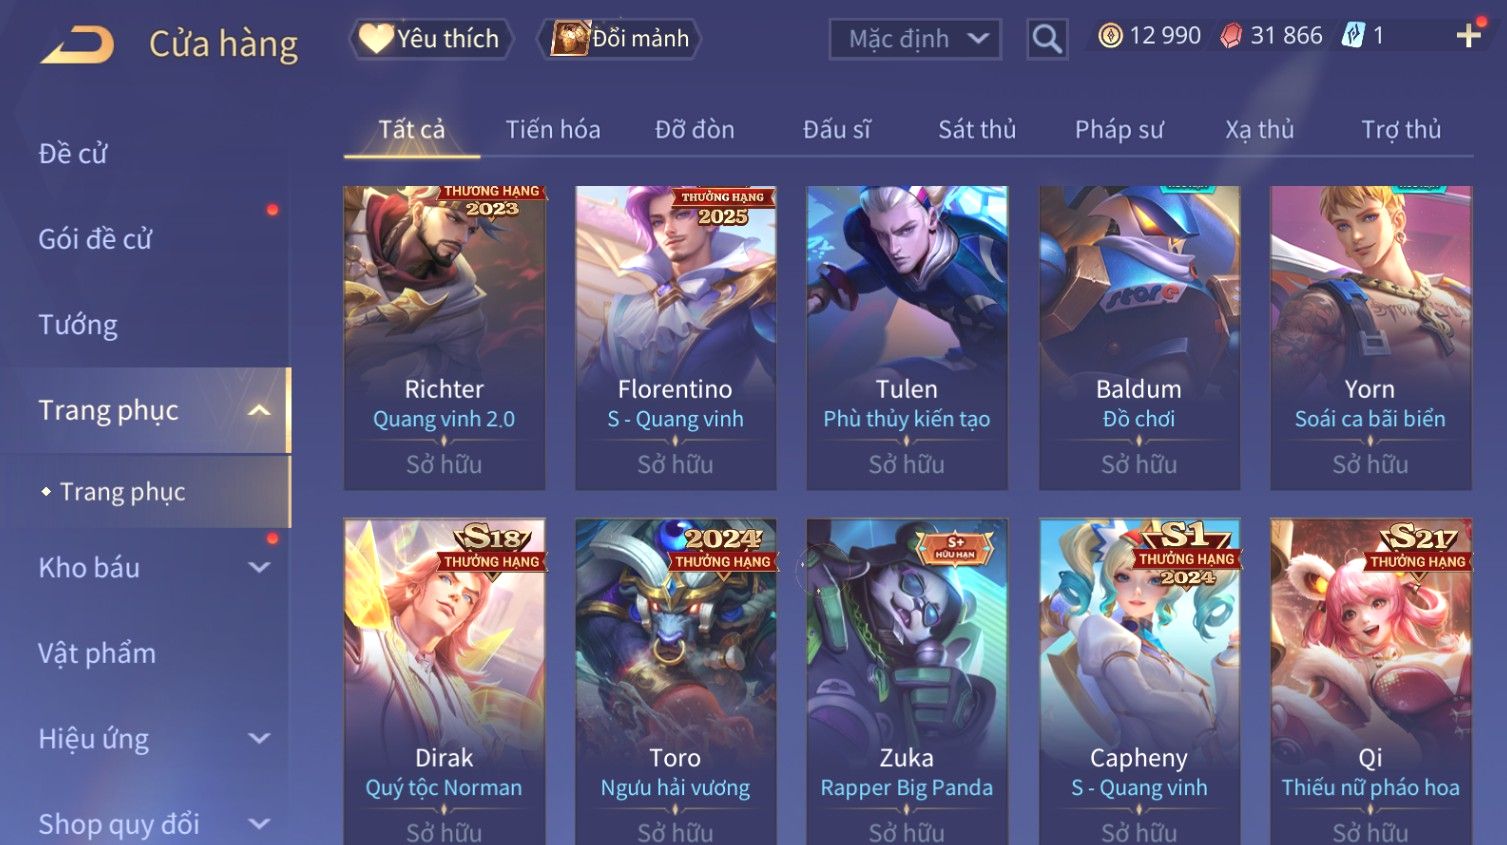
Task: Open Đổi mảnh chest icon
Action: tap(571, 38)
